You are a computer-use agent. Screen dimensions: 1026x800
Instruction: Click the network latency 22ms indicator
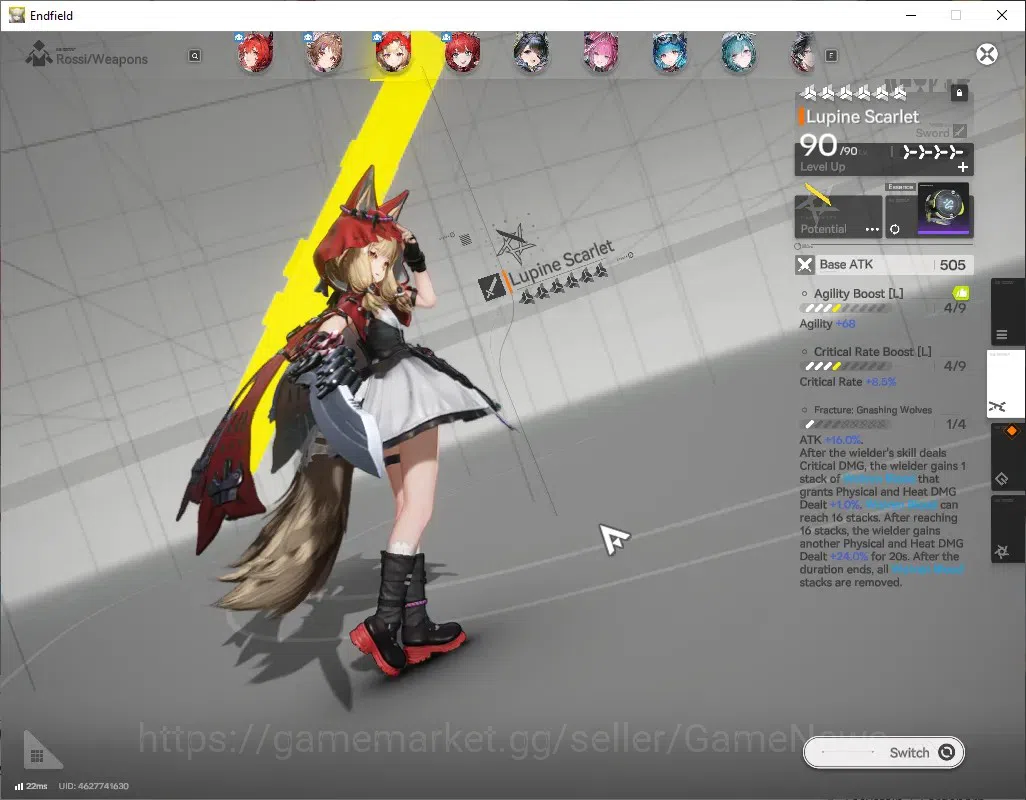click(x=31, y=786)
